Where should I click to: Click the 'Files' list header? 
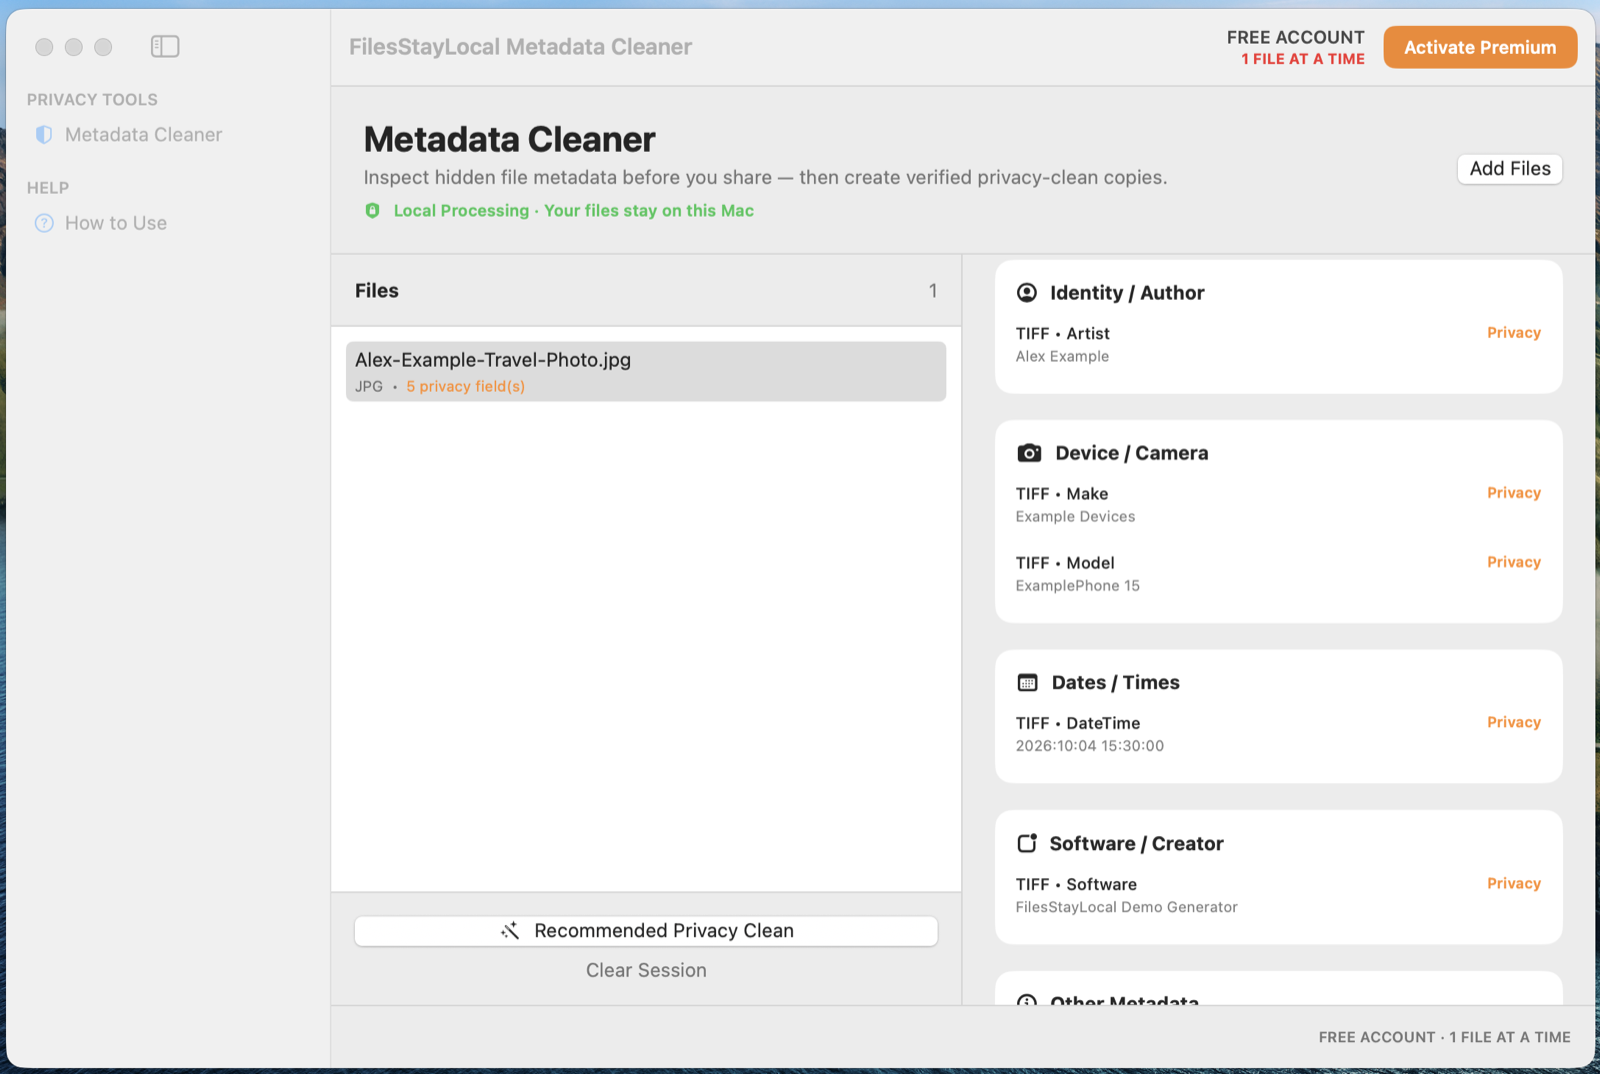click(376, 290)
